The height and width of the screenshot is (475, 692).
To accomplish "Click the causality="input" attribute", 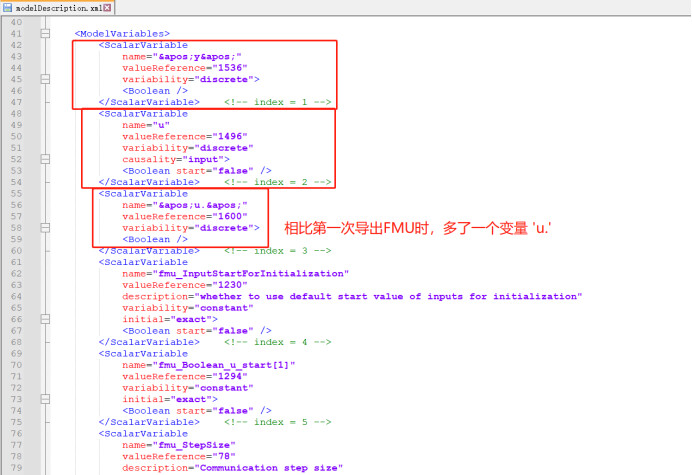I will pos(176,159).
